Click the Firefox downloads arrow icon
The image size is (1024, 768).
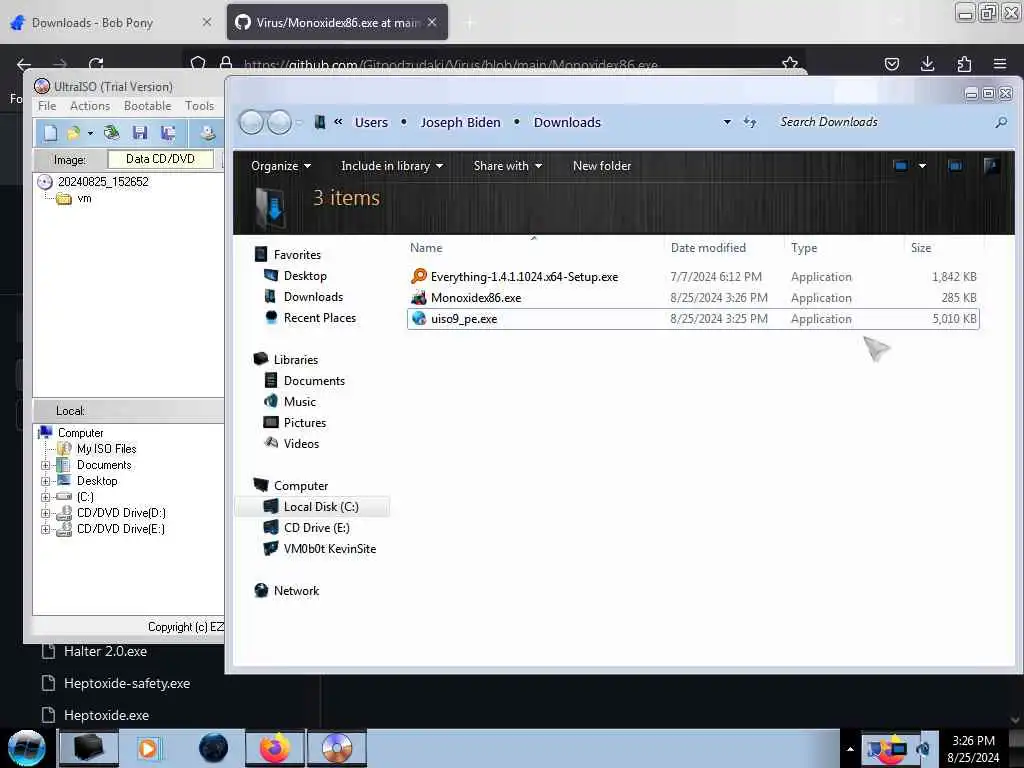click(927, 63)
